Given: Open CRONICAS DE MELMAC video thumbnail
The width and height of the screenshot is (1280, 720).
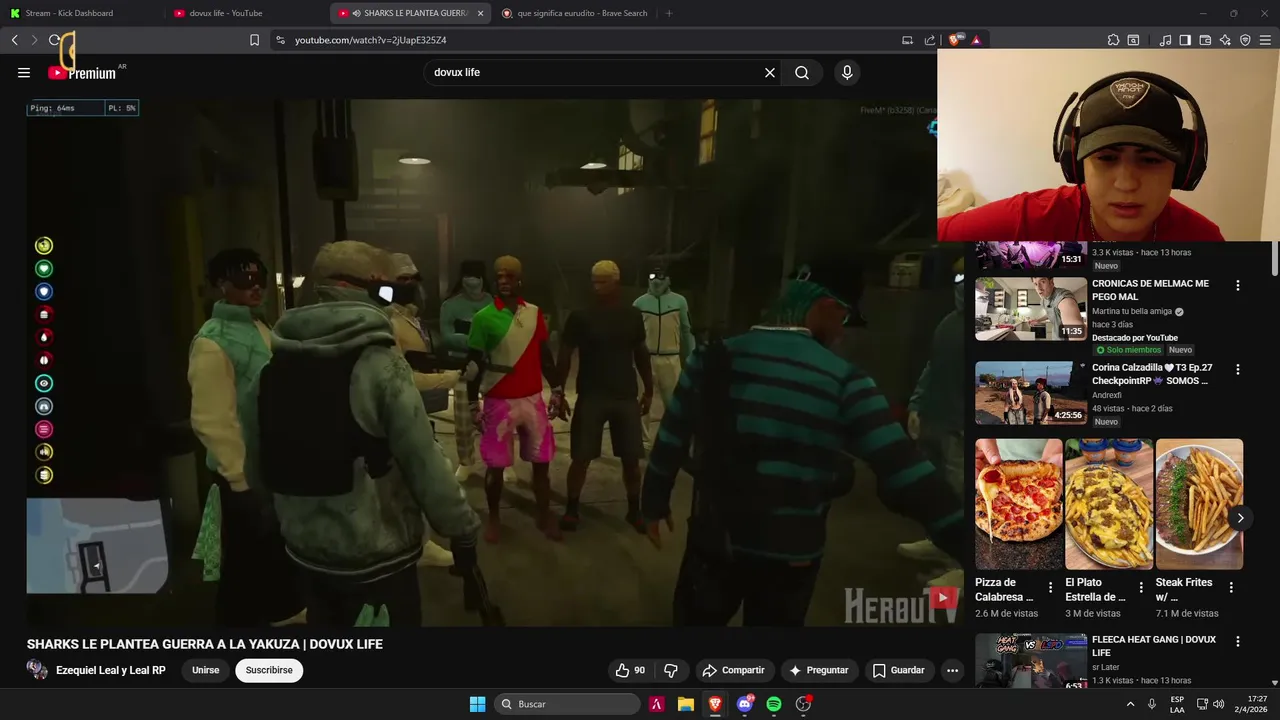Looking at the screenshot, I should click(x=1031, y=309).
